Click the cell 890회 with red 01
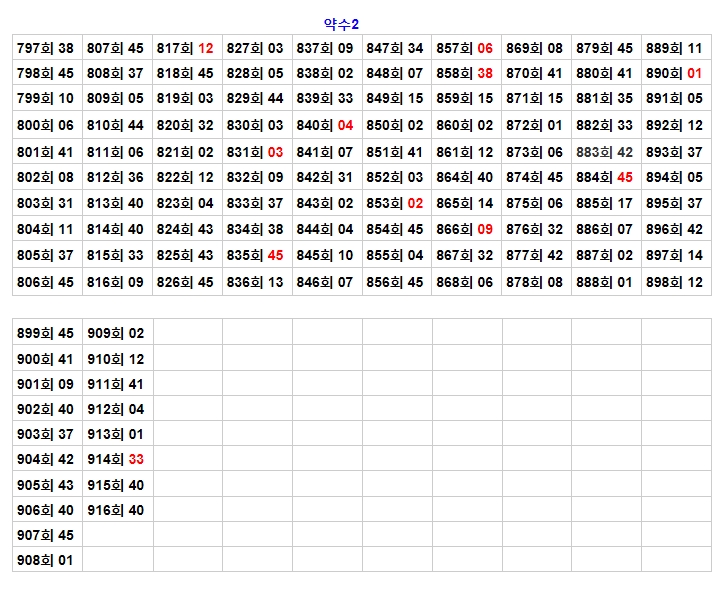 pos(675,74)
